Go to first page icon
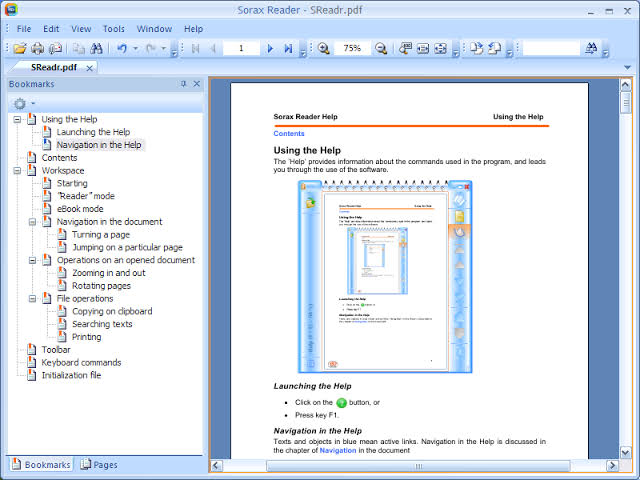This screenshot has height=480, width=640. point(196,49)
